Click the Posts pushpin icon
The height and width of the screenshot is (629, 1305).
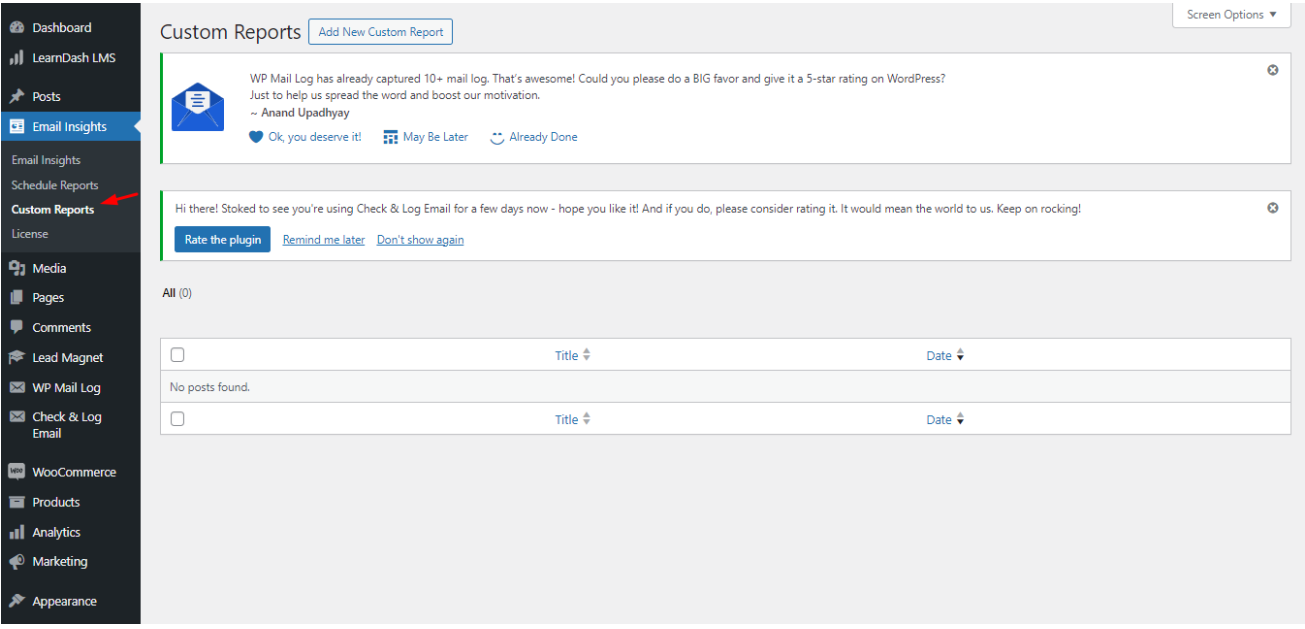tap(16, 97)
